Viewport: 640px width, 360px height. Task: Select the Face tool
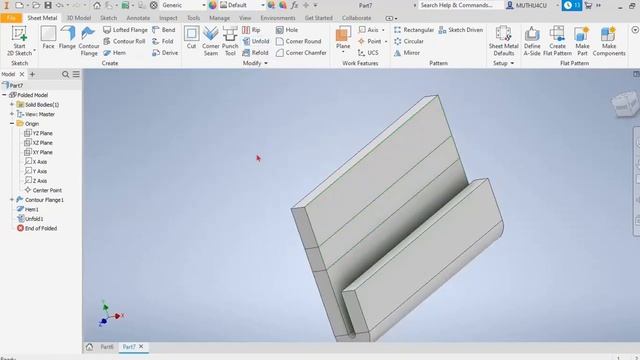point(48,38)
